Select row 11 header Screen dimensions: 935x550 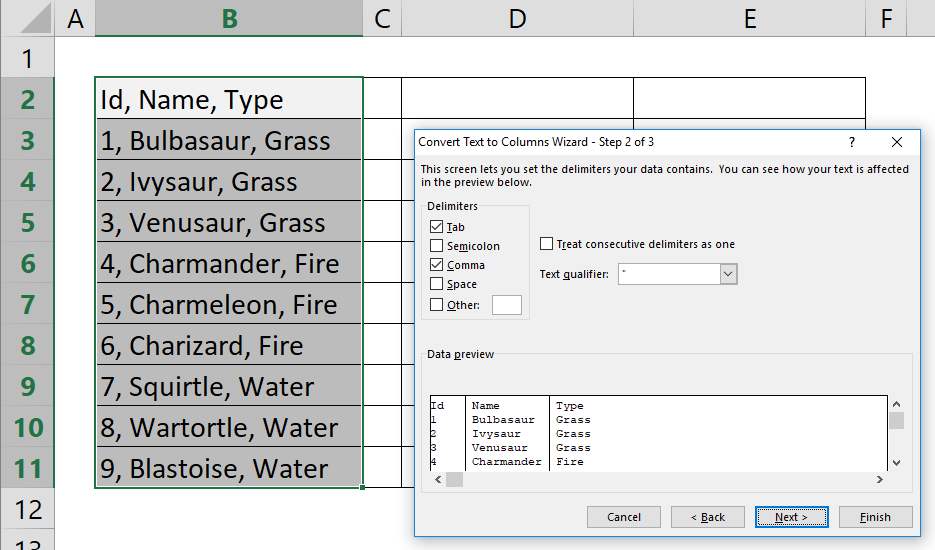coord(27,468)
